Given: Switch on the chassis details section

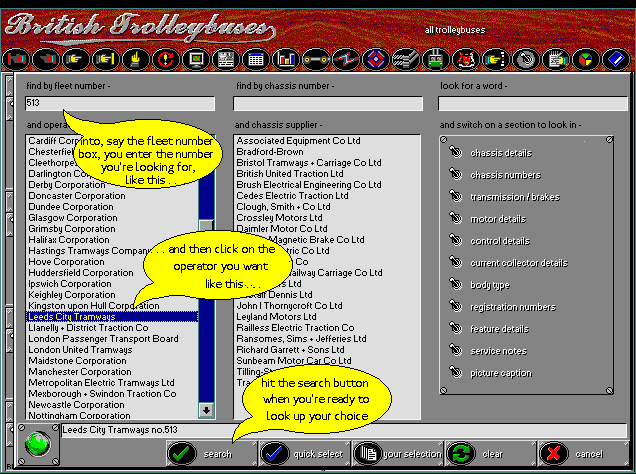Looking at the screenshot, I should pos(456,153).
